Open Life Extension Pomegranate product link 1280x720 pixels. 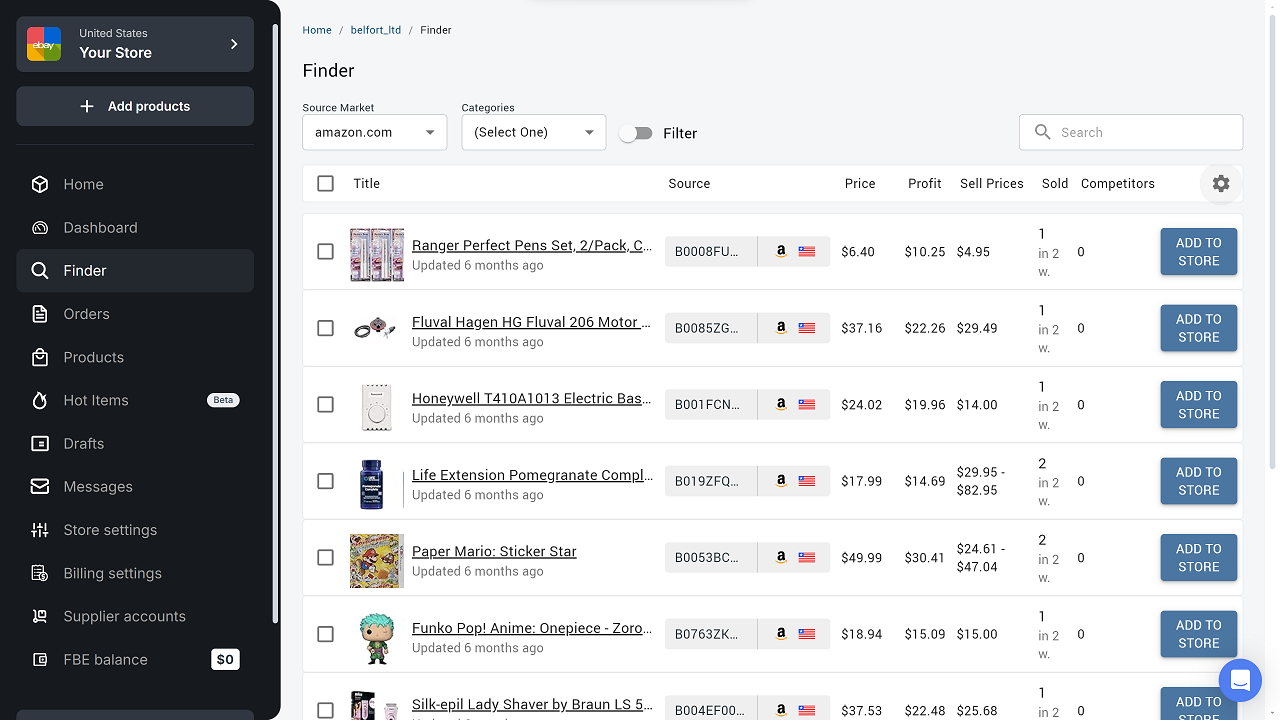[x=532, y=475]
